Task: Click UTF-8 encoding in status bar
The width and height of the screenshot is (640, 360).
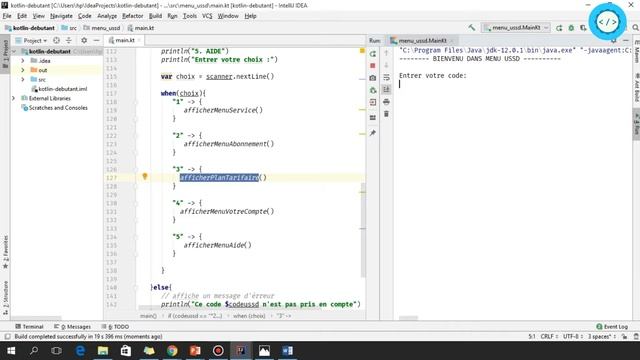Action: 572,336
